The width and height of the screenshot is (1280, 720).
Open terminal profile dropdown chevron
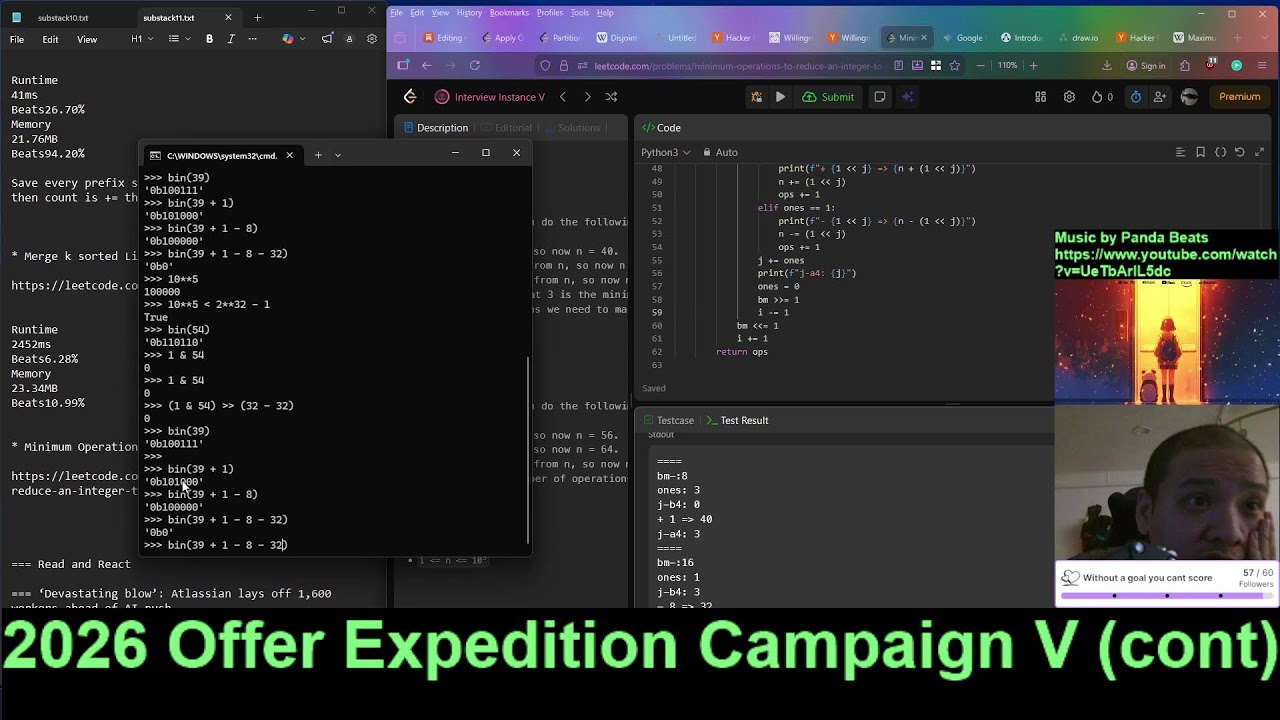[x=337, y=154]
